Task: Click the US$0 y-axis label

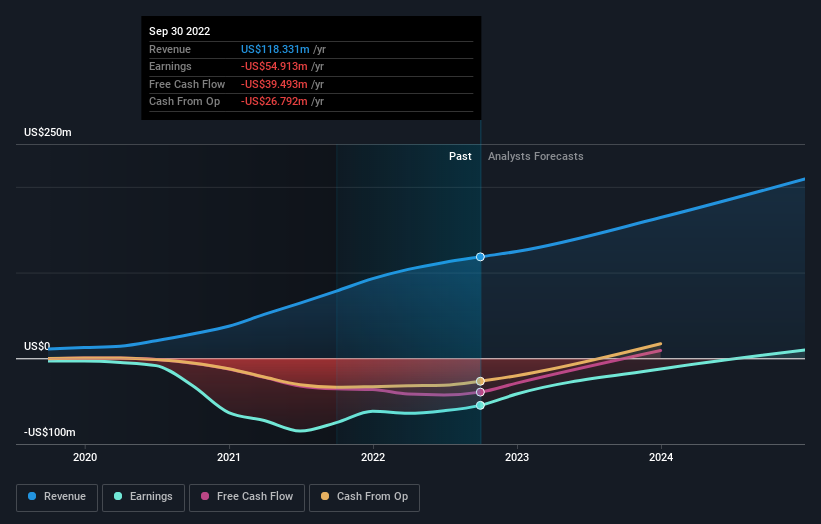Action: 37,347
